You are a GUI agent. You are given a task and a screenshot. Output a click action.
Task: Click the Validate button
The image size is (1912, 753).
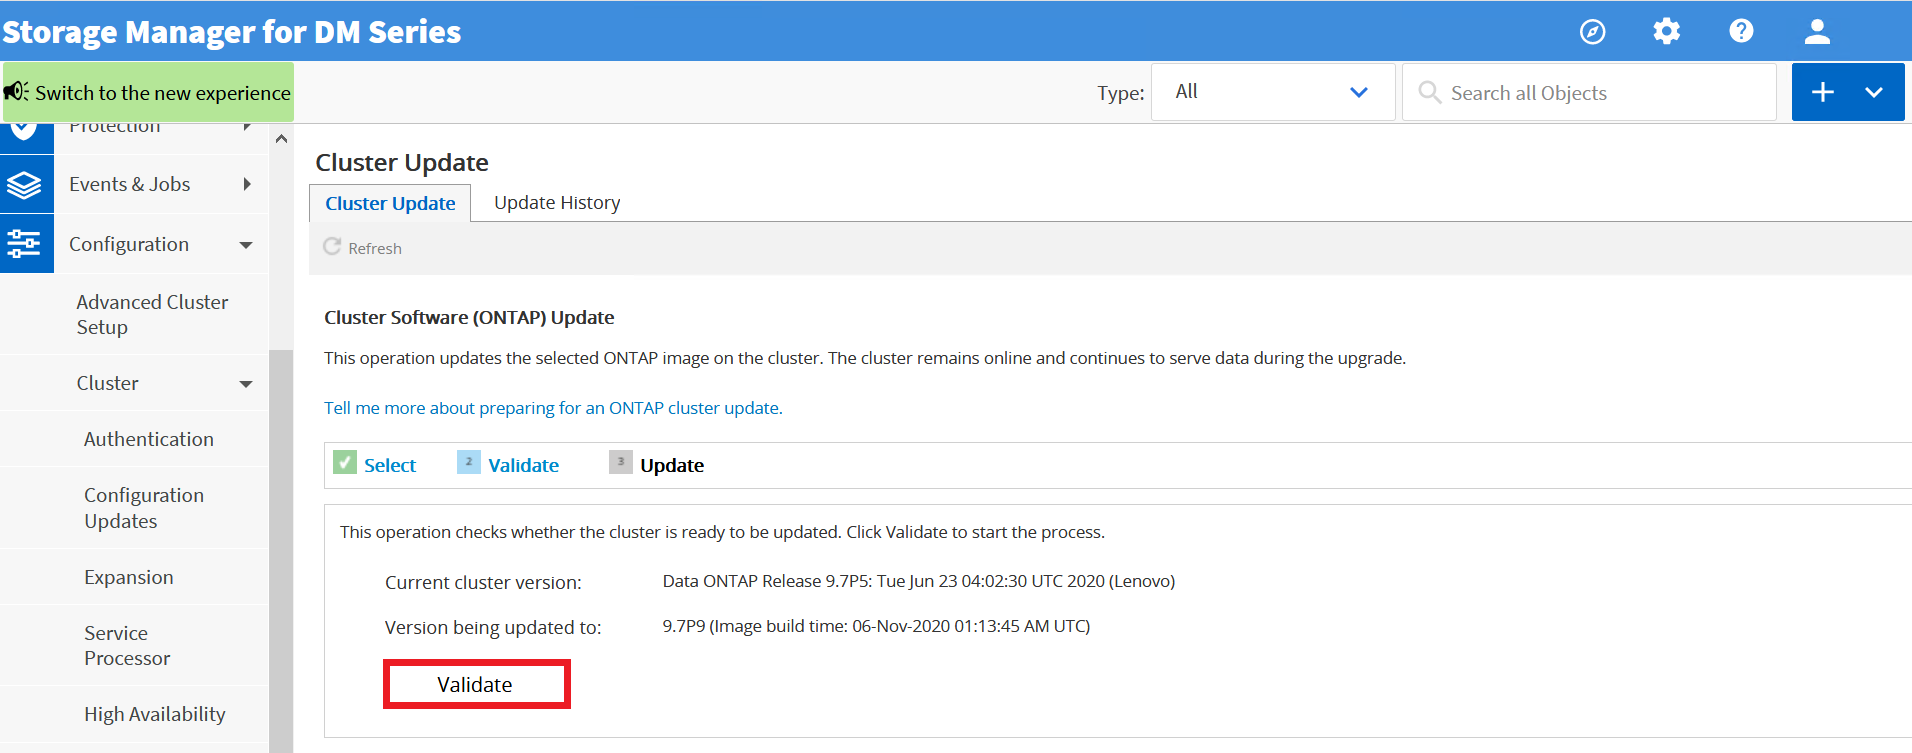pyautogui.click(x=476, y=684)
